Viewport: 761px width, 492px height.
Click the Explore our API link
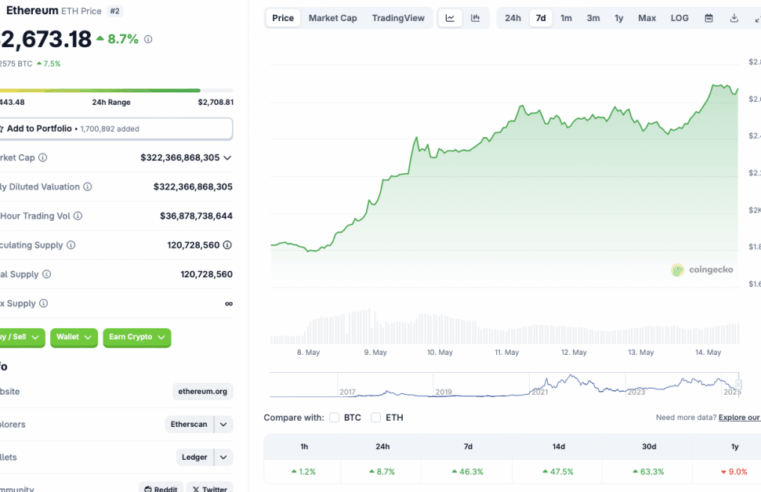coord(740,417)
